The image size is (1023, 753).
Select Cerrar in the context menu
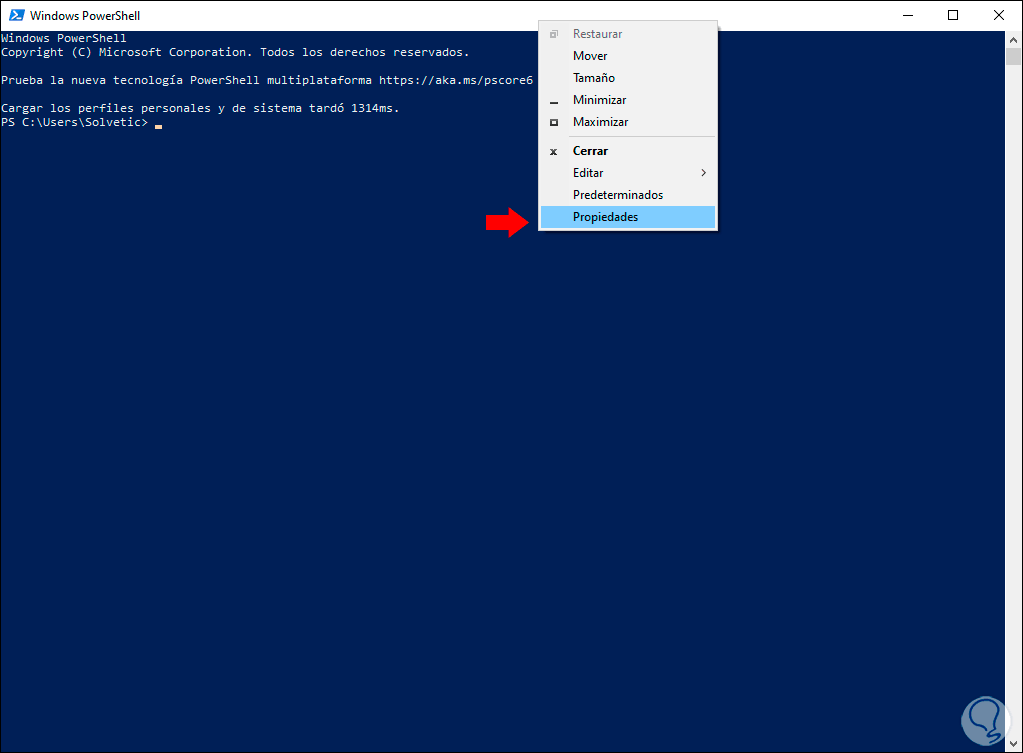click(x=628, y=151)
